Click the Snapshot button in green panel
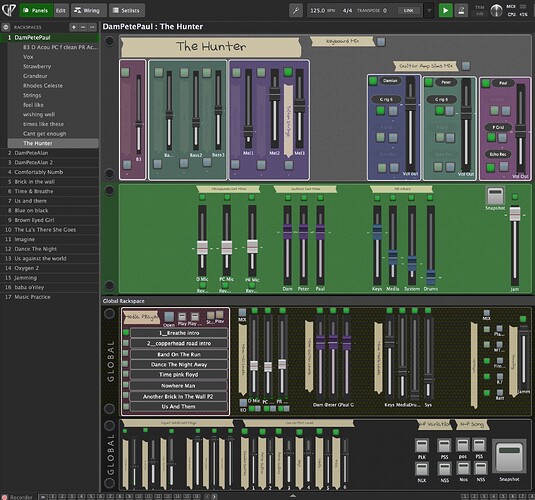The image size is (535, 500). click(x=495, y=196)
